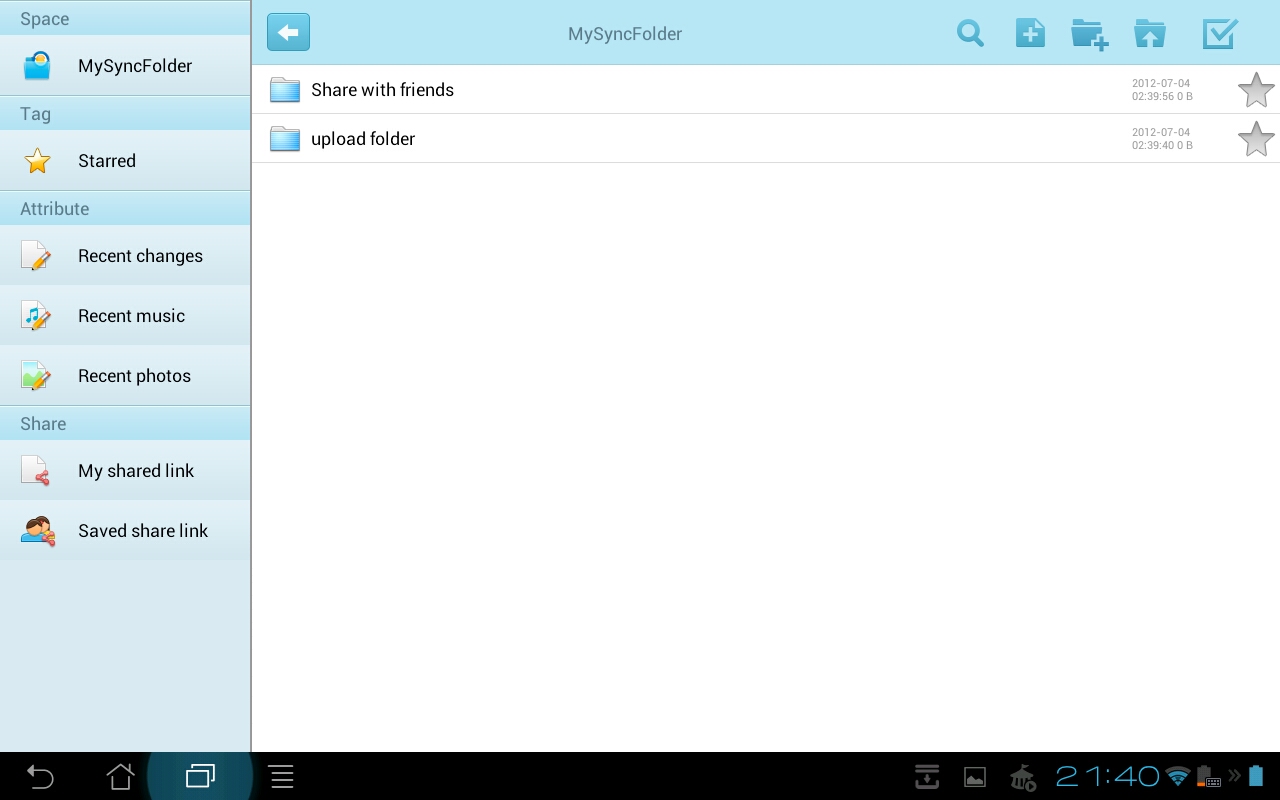Screen dimensions: 1280x800
Task: Open Recent music list
Action: [x=125, y=316]
